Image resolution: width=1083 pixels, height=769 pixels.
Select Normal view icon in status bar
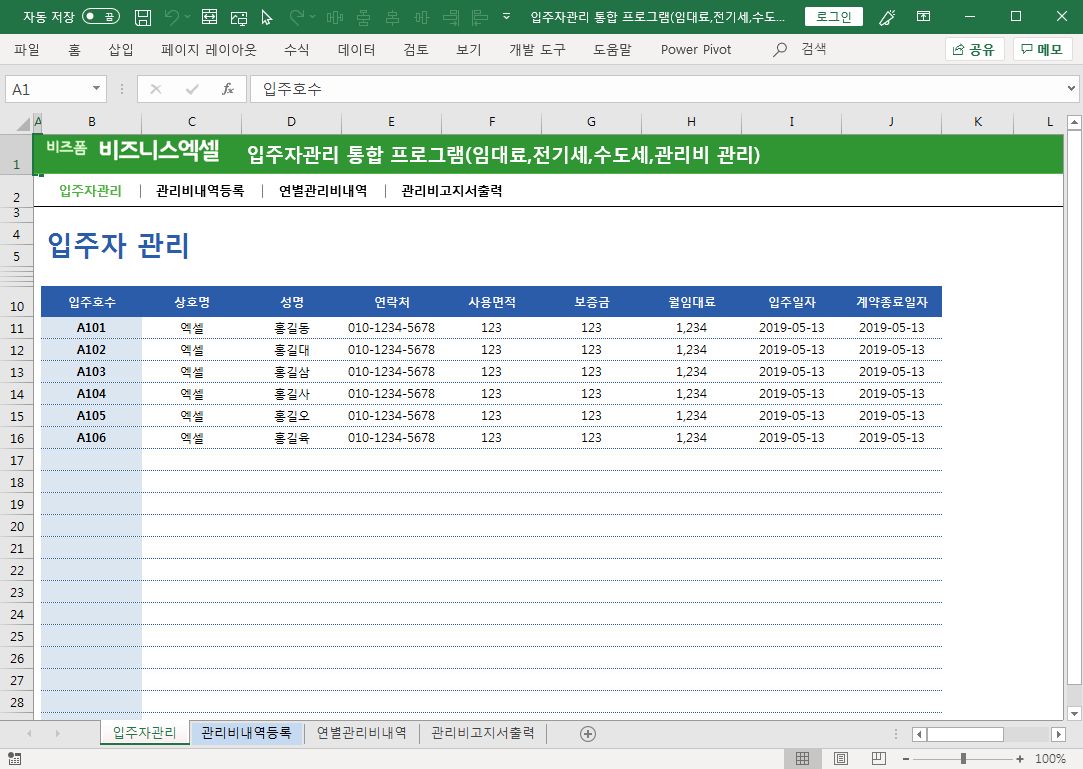point(802,759)
